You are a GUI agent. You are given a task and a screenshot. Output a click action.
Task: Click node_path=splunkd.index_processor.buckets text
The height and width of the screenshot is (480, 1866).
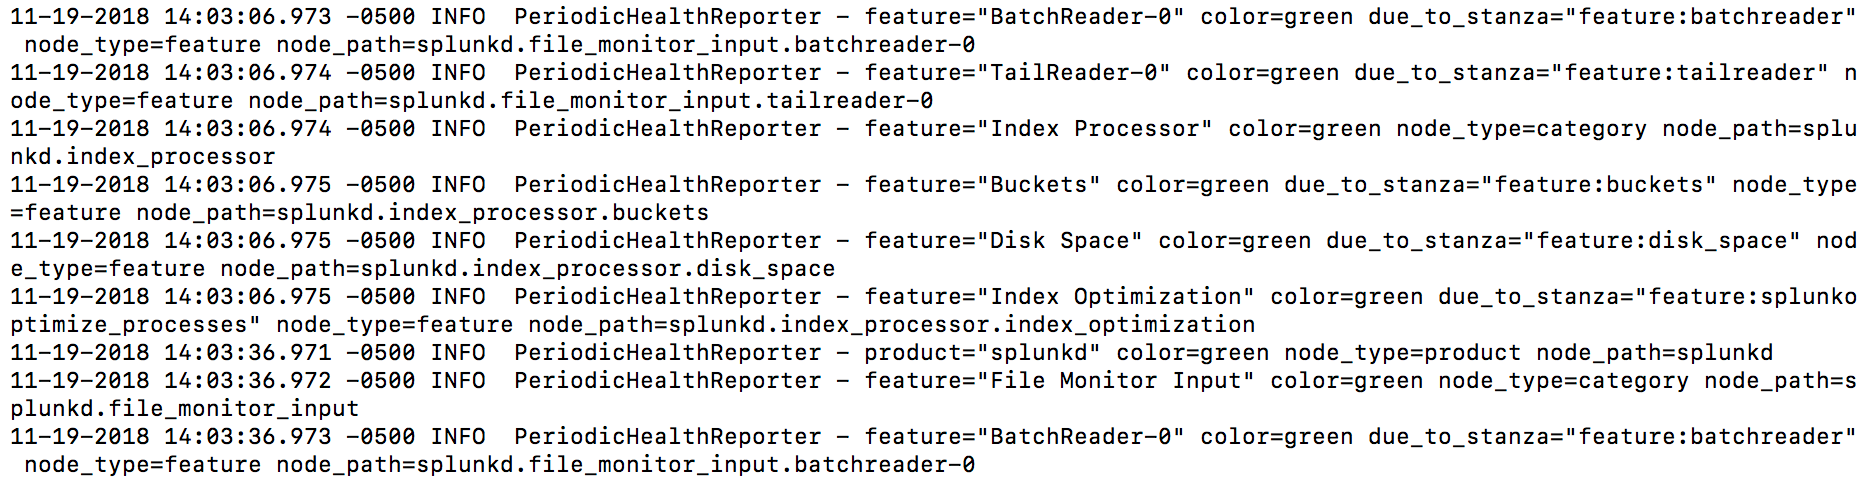click(423, 213)
